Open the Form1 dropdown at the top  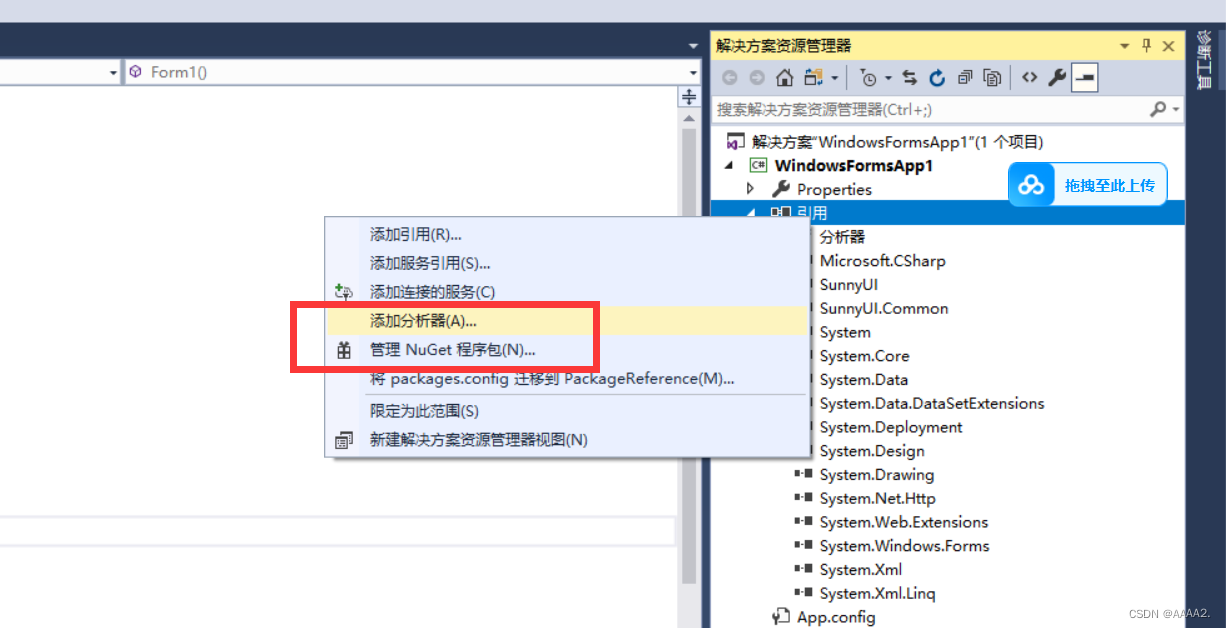694,72
